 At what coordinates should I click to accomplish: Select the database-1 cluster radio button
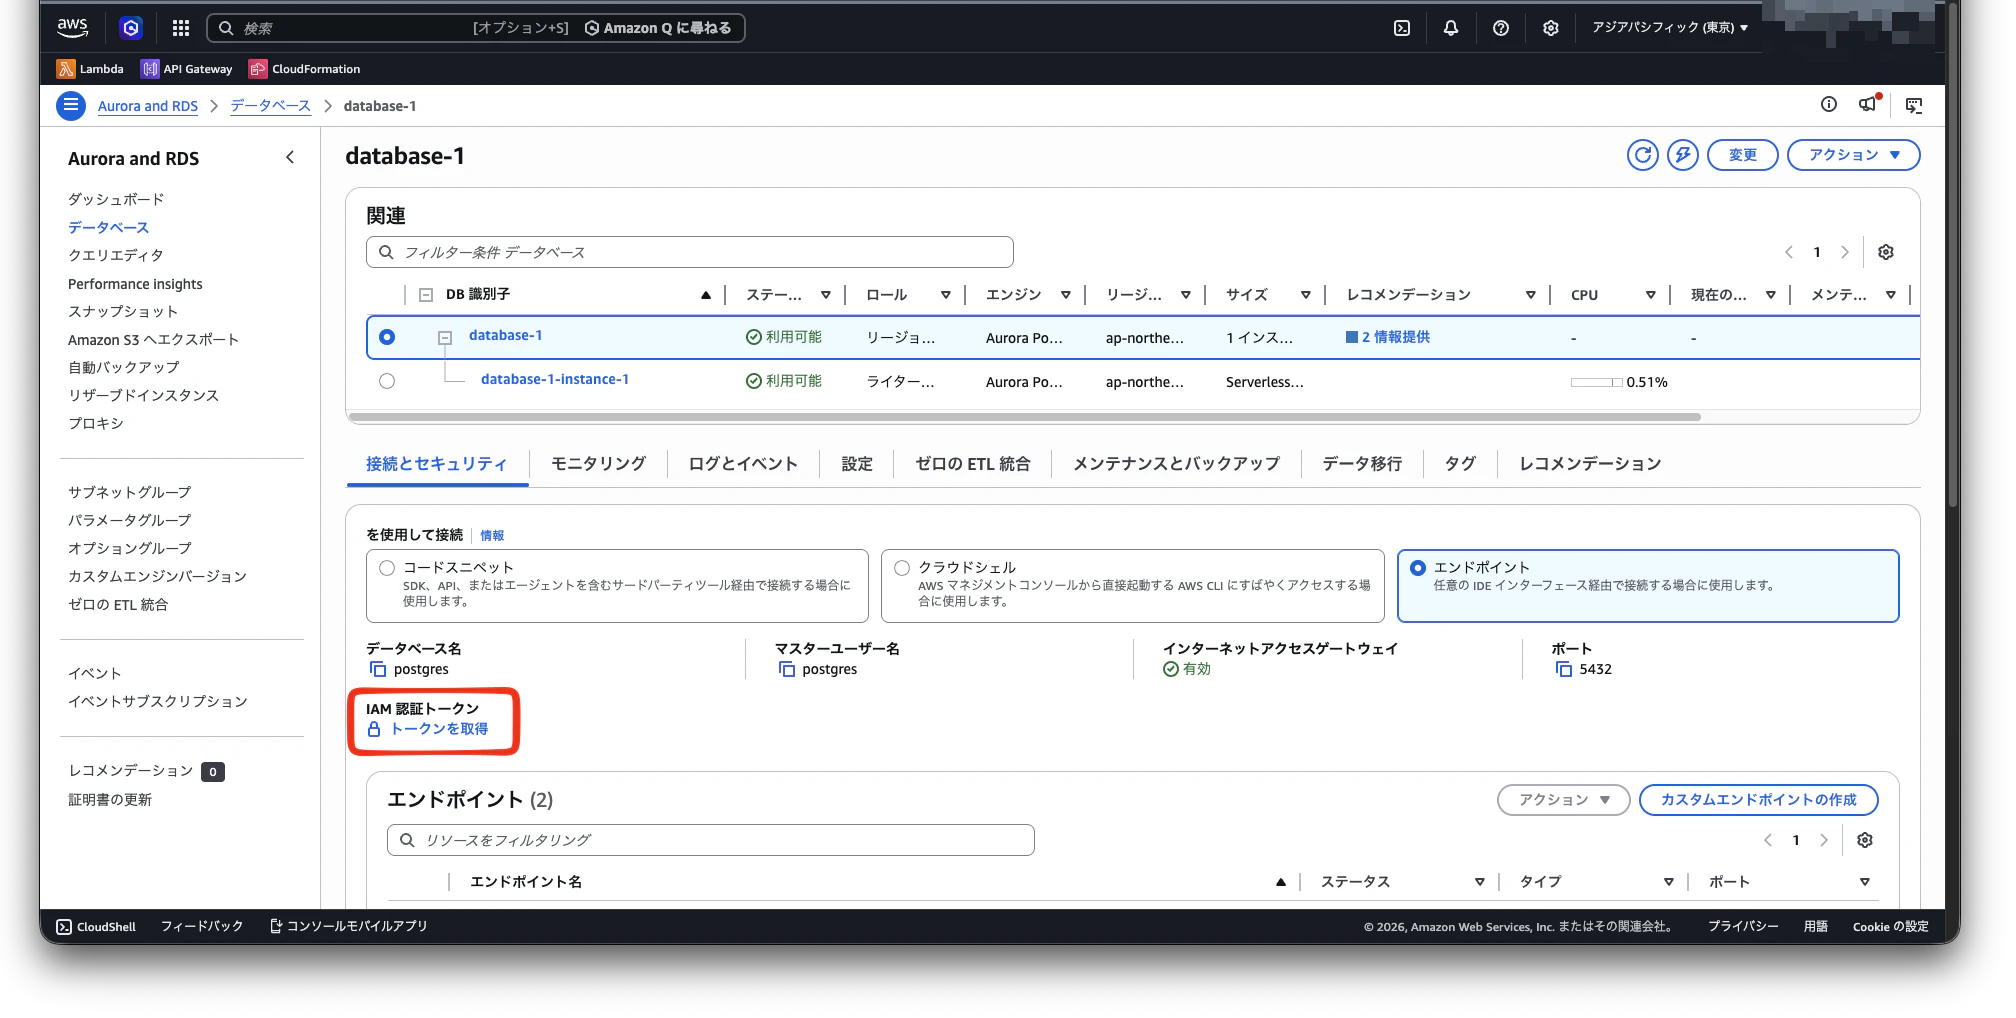point(387,337)
